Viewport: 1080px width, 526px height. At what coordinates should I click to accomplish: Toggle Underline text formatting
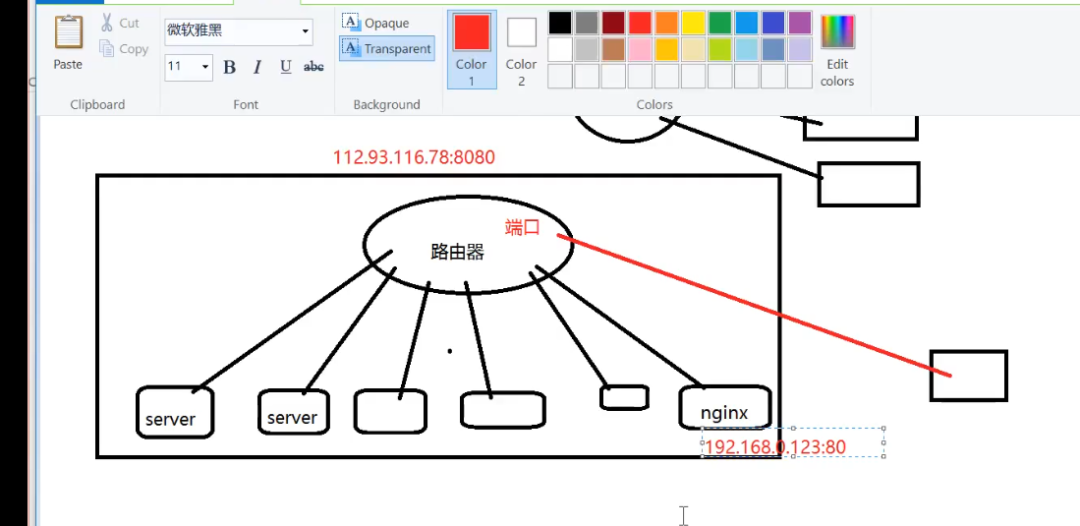click(x=286, y=67)
